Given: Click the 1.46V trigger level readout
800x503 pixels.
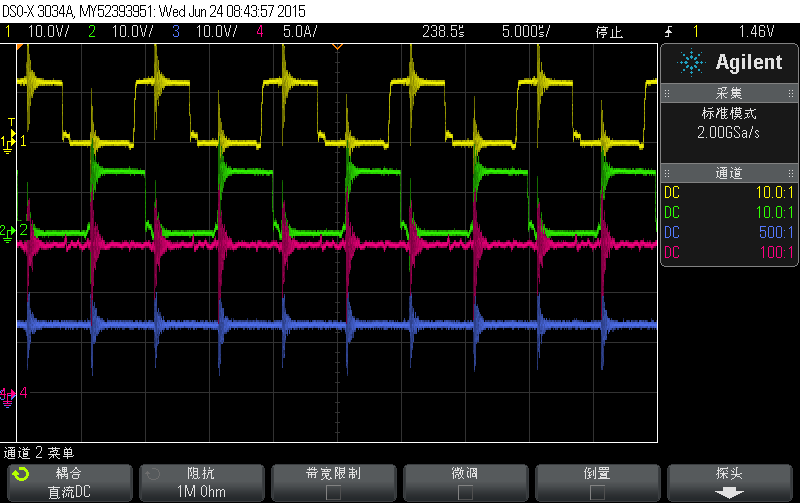Looking at the screenshot, I should click(x=757, y=32).
